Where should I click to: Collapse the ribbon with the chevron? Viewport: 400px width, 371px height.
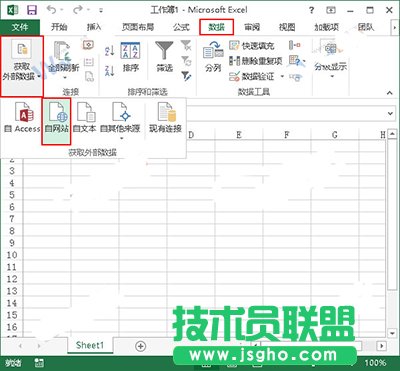(x=390, y=93)
